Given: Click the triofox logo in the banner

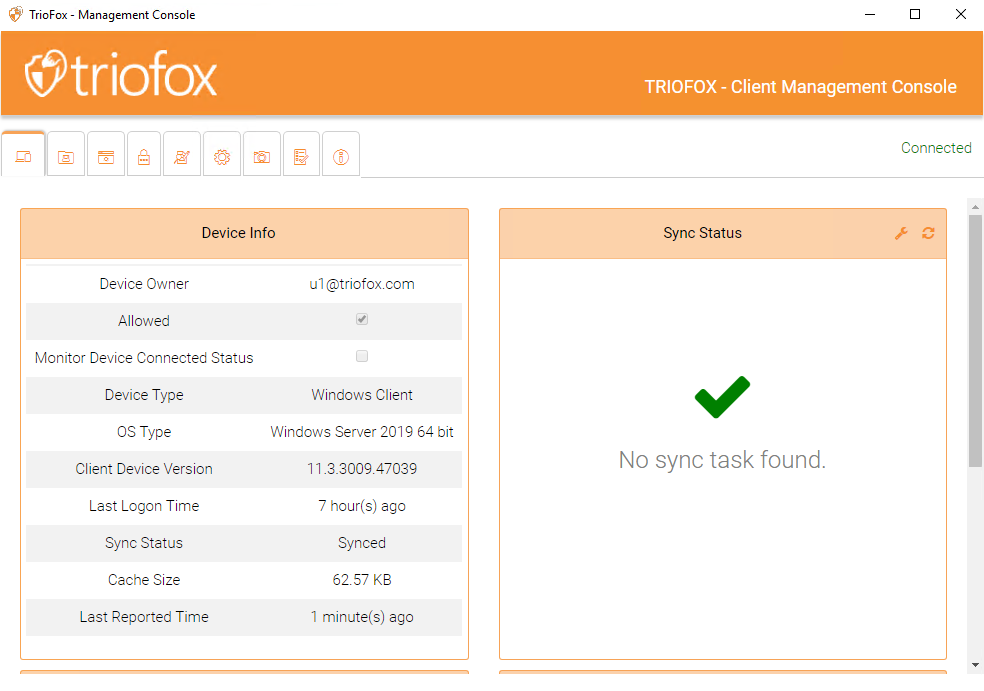Looking at the screenshot, I should point(121,74).
